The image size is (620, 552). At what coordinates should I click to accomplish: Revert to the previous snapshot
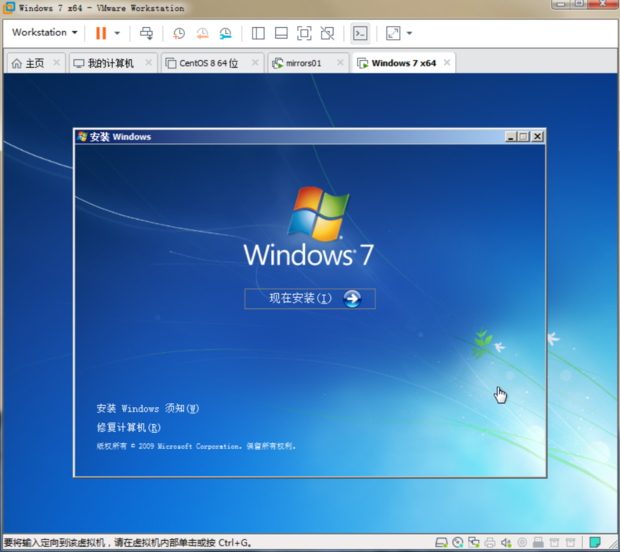click(x=202, y=33)
